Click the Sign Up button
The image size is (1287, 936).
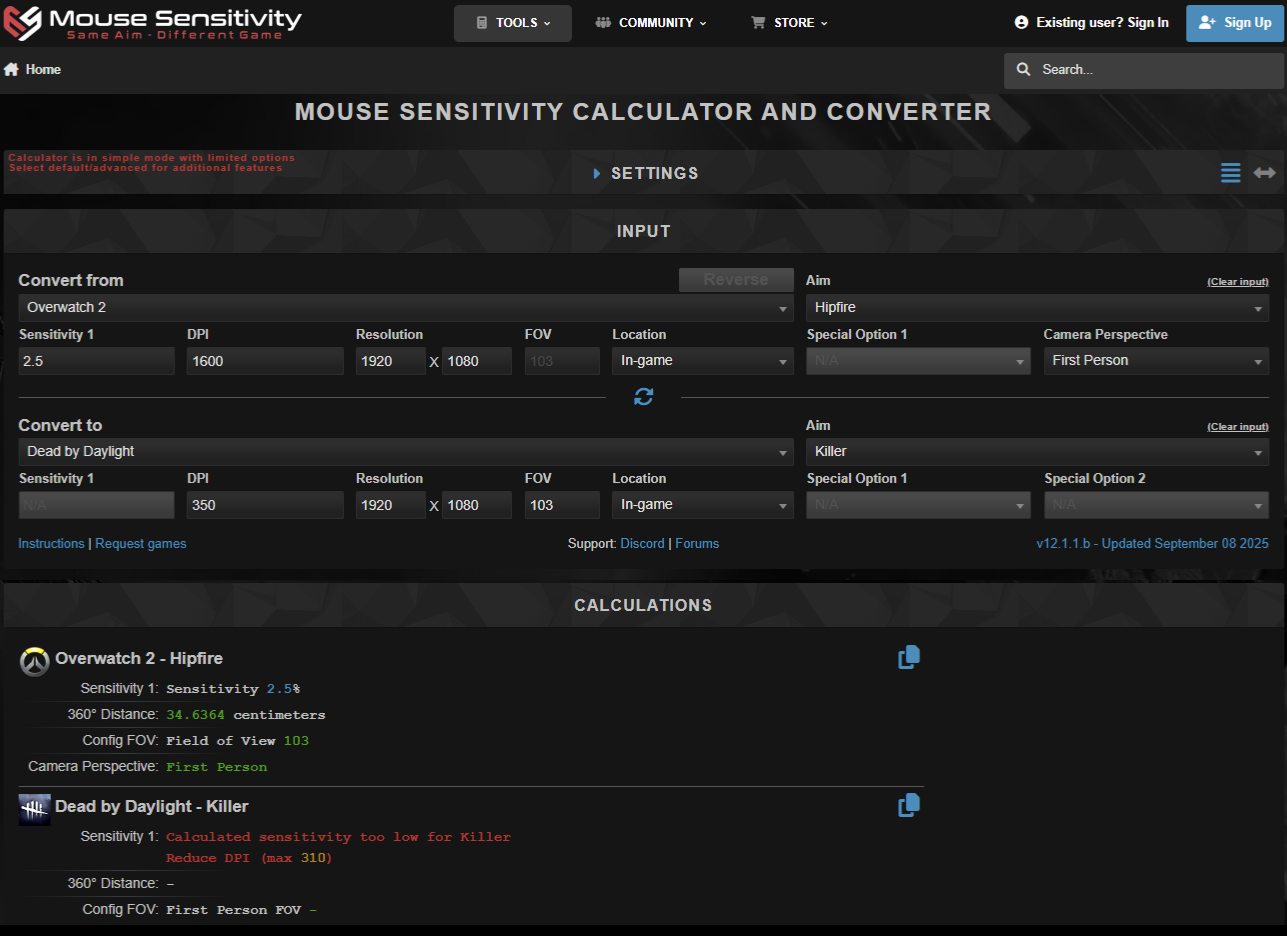coord(1235,23)
